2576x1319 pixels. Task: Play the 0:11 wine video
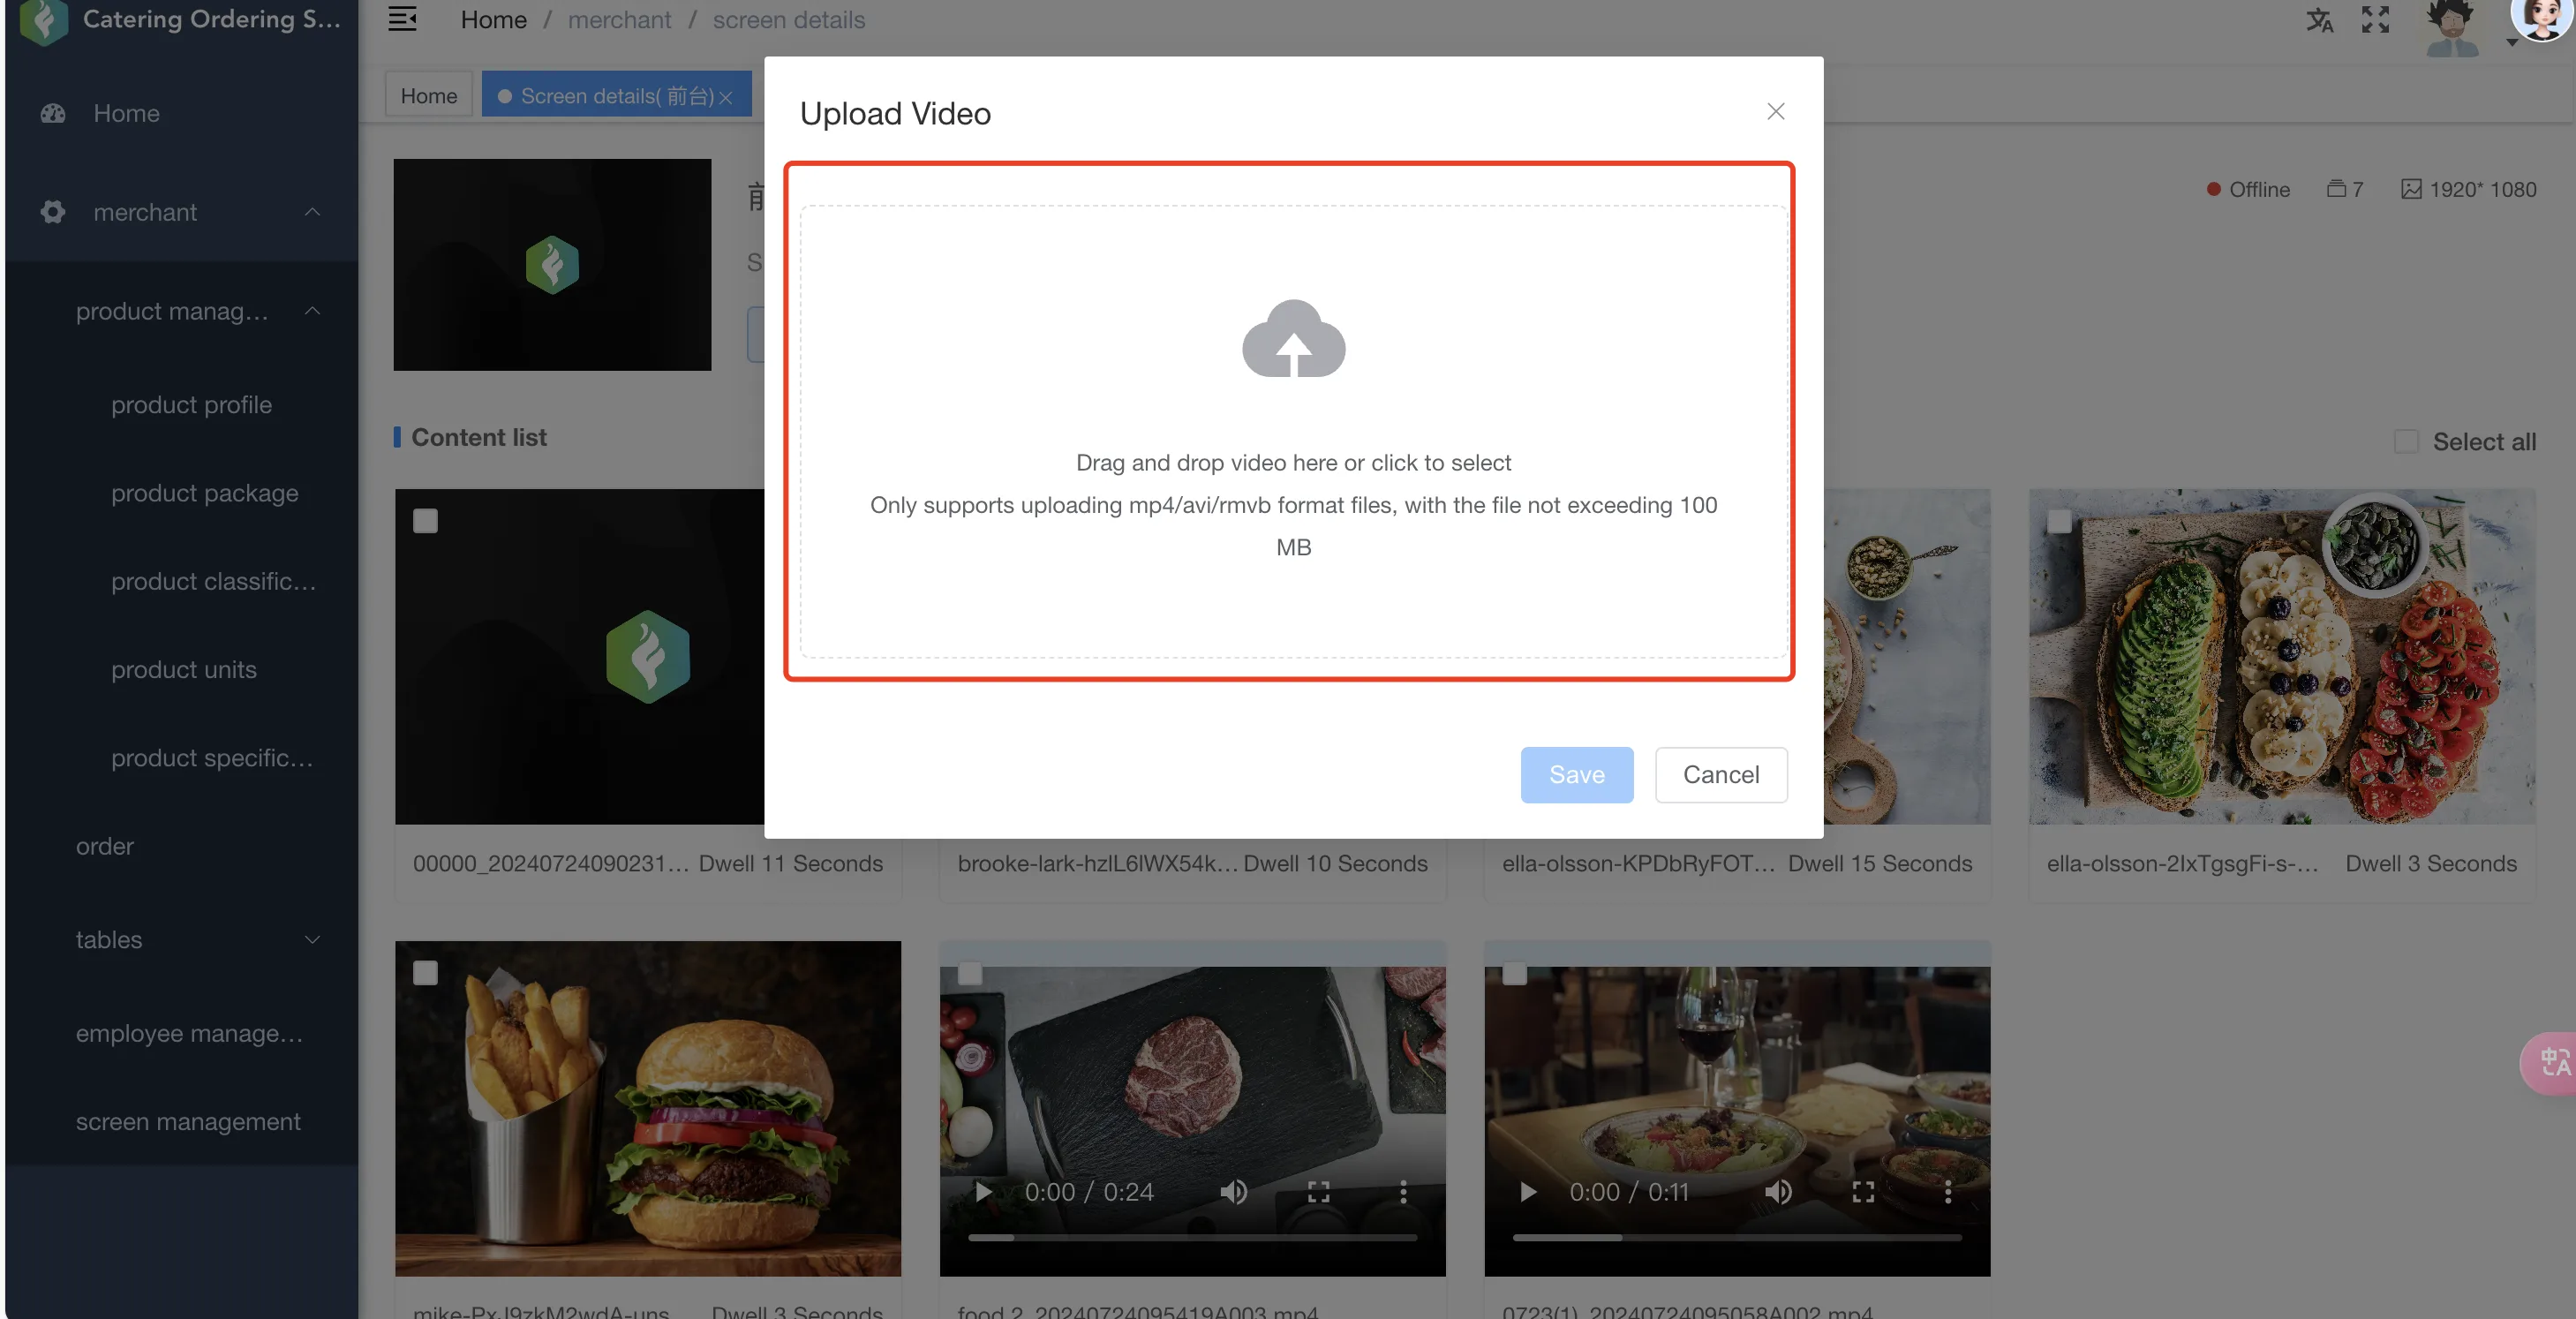click(x=1528, y=1191)
